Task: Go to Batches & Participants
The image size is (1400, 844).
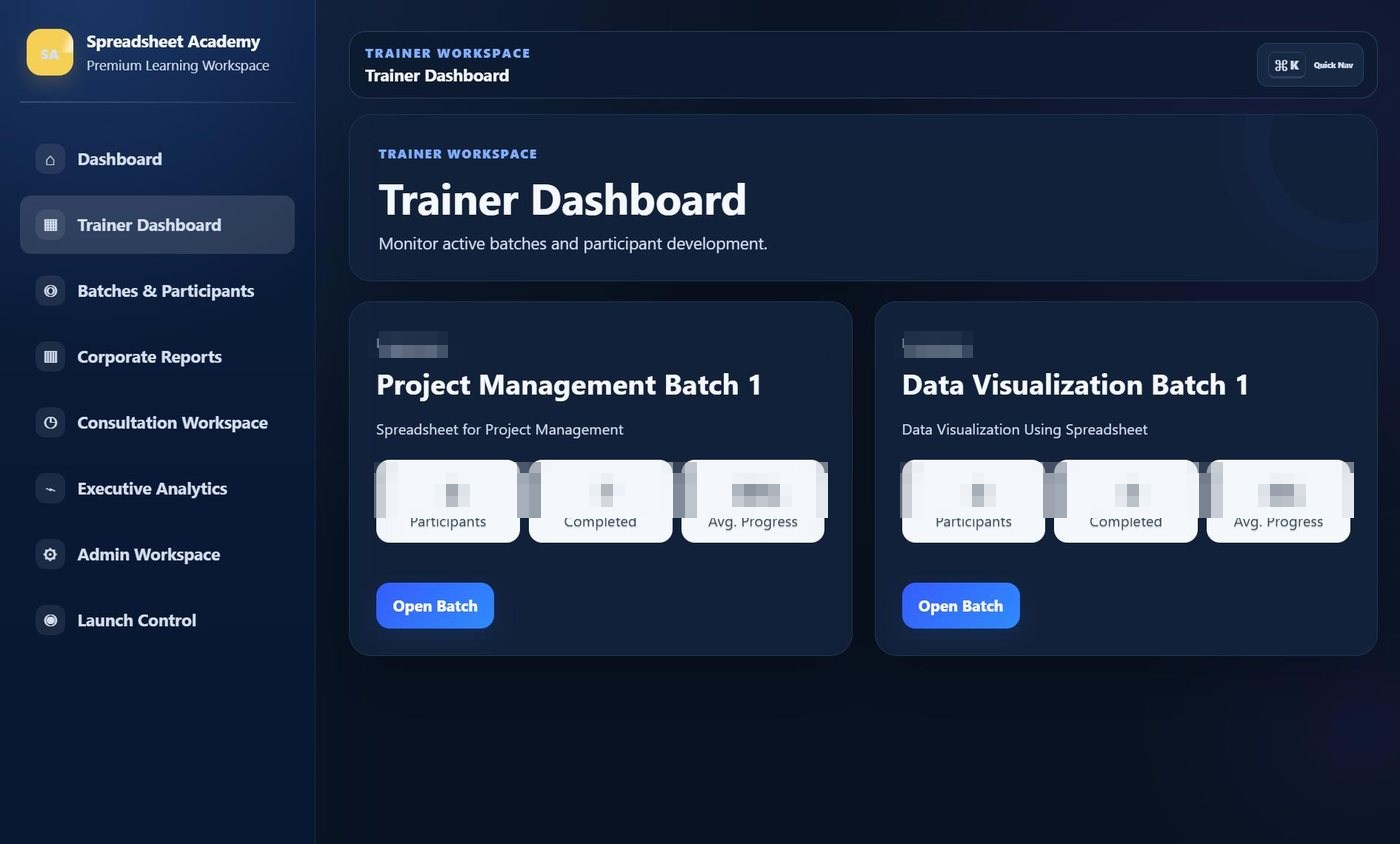Action: pyautogui.click(x=157, y=291)
